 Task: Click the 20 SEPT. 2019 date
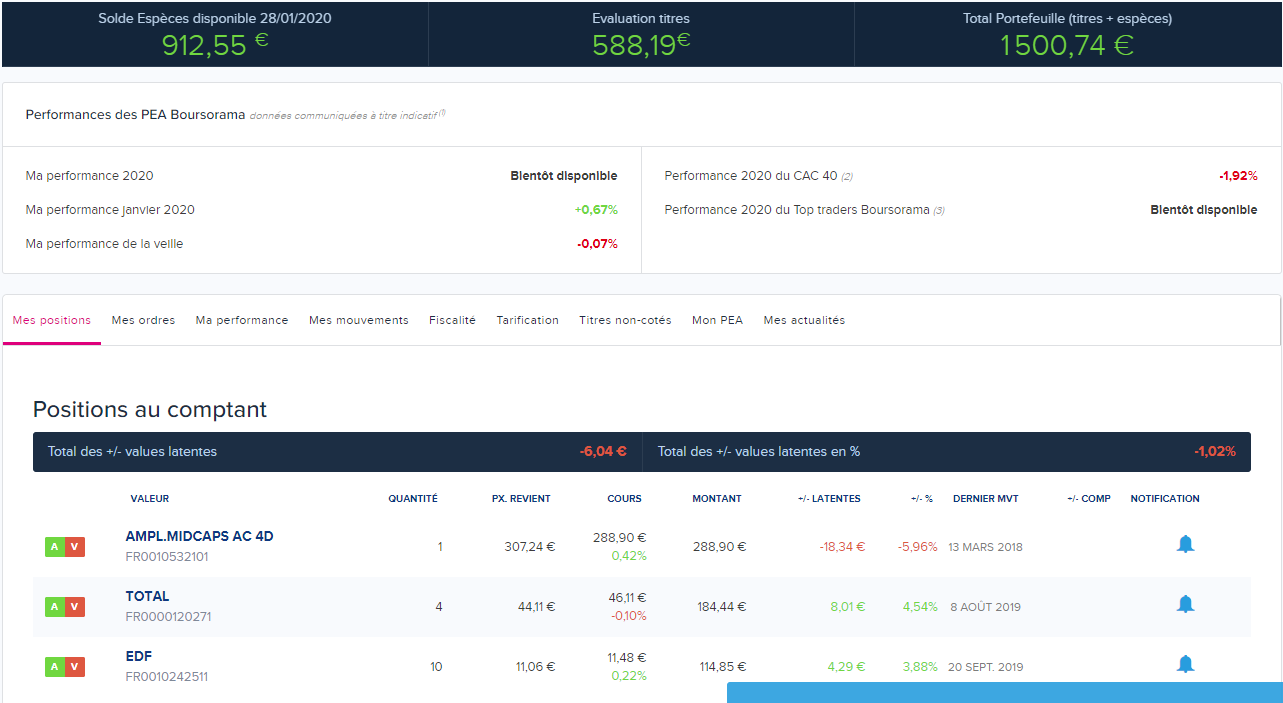point(985,667)
